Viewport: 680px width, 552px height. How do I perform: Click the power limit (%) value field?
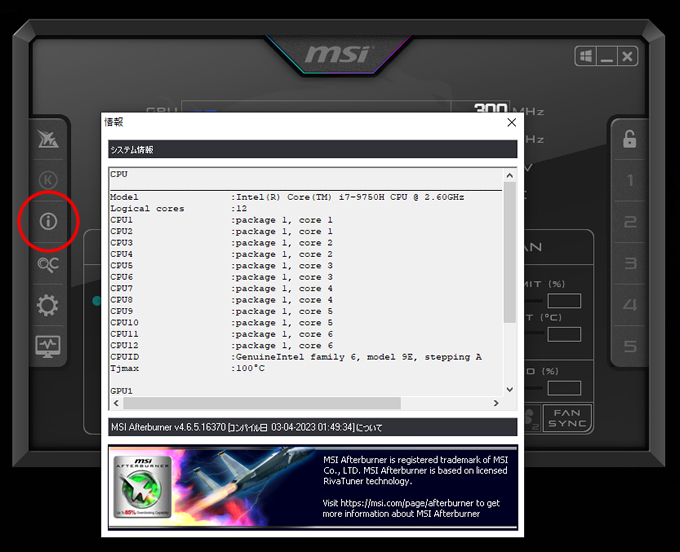[x=564, y=300]
